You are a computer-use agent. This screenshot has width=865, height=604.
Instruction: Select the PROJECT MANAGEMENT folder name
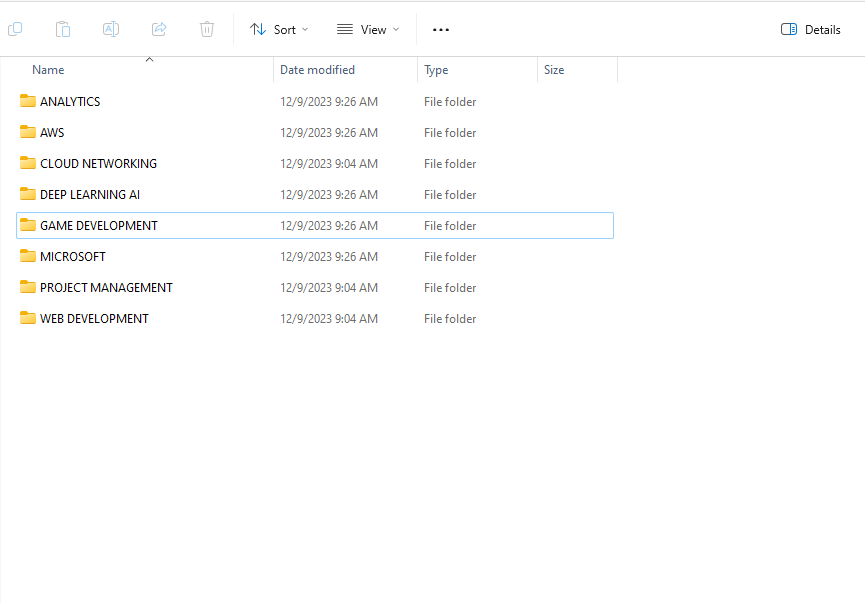tap(106, 287)
